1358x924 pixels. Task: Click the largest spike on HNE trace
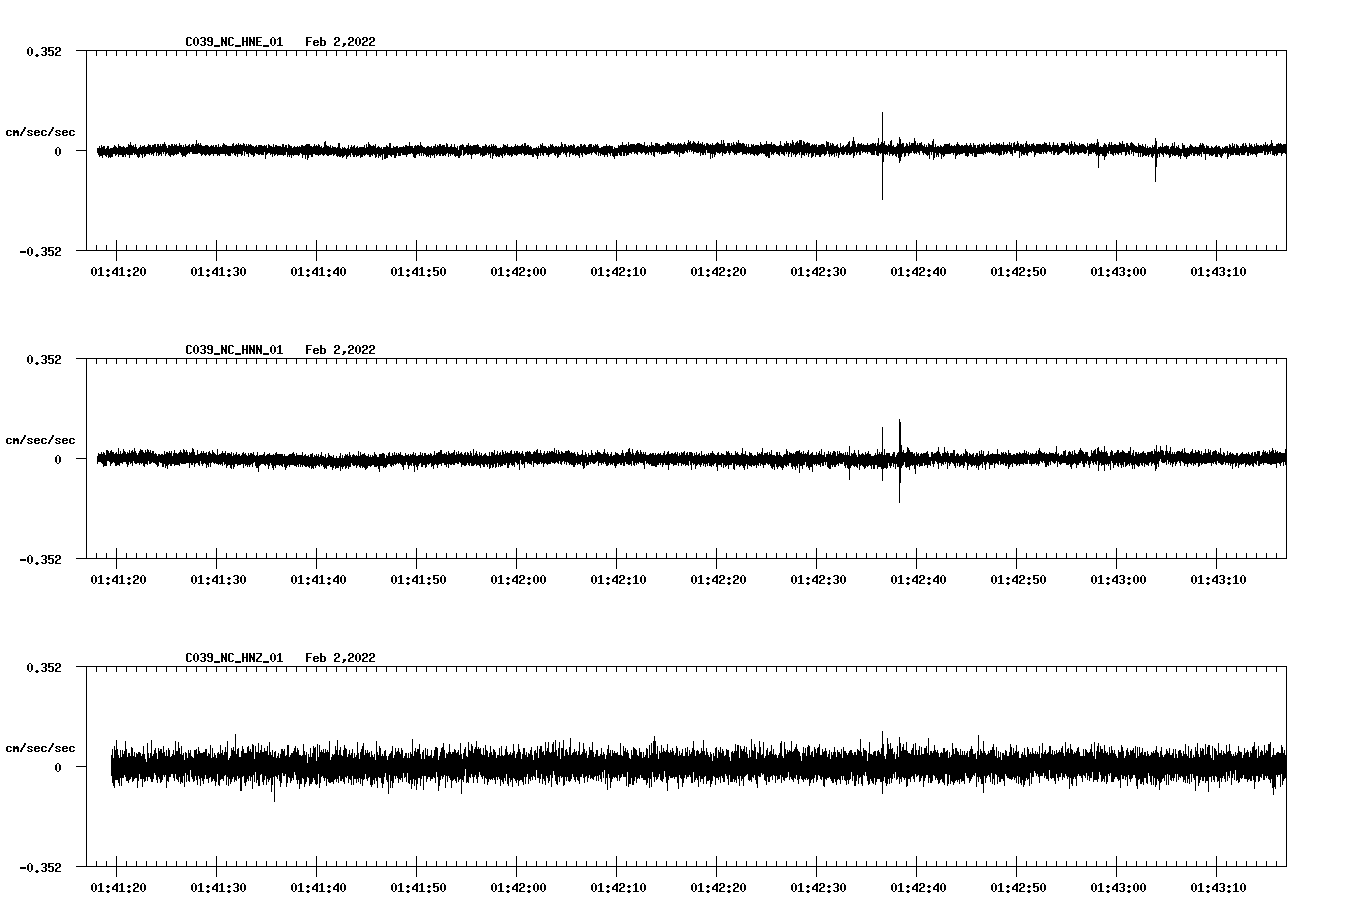[882, 156]
